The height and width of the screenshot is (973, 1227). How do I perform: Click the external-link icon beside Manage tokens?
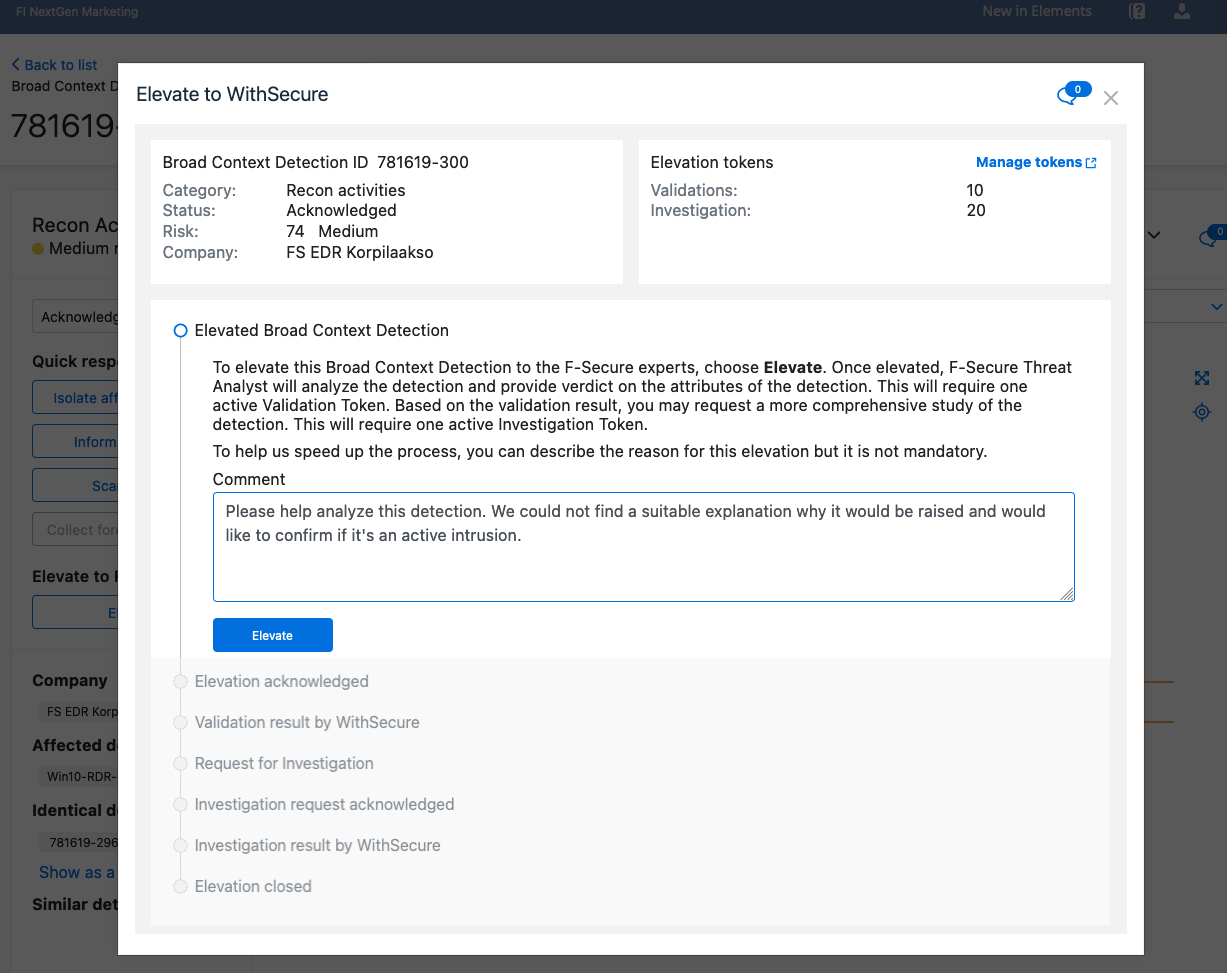[x=1093, y=162]
